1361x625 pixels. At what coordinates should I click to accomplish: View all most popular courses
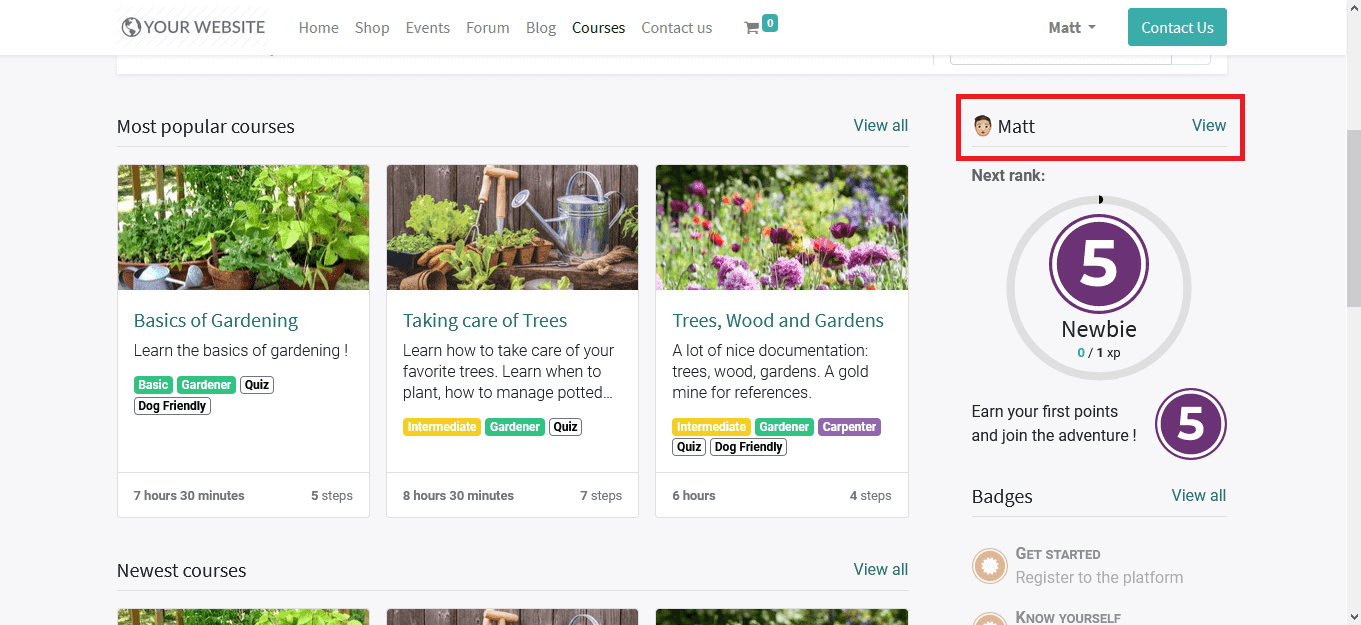(880, 125)
